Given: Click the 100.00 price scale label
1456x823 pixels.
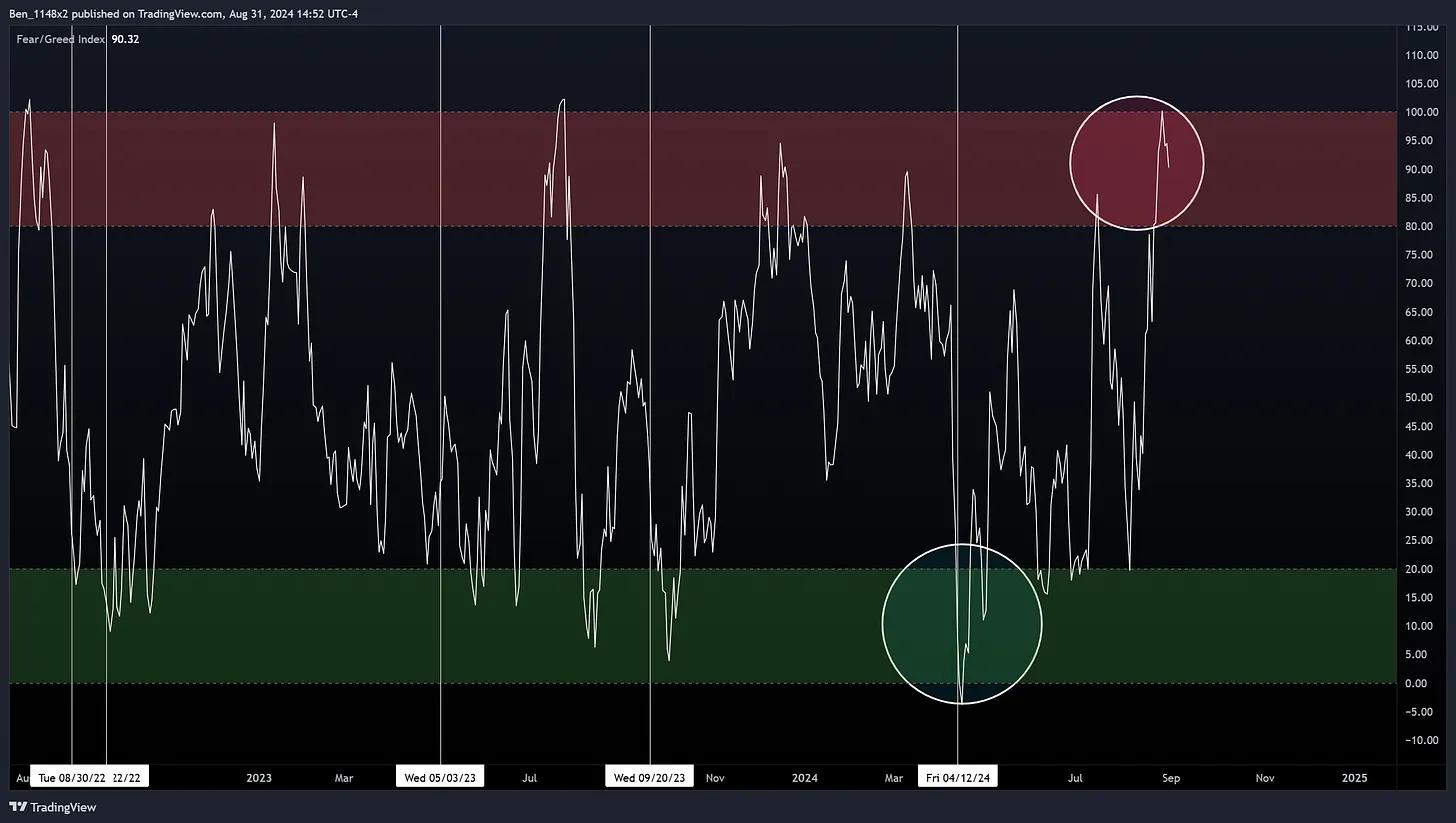Looking at the screenshot, I should pyautogui.click(x=1421, y=112).
